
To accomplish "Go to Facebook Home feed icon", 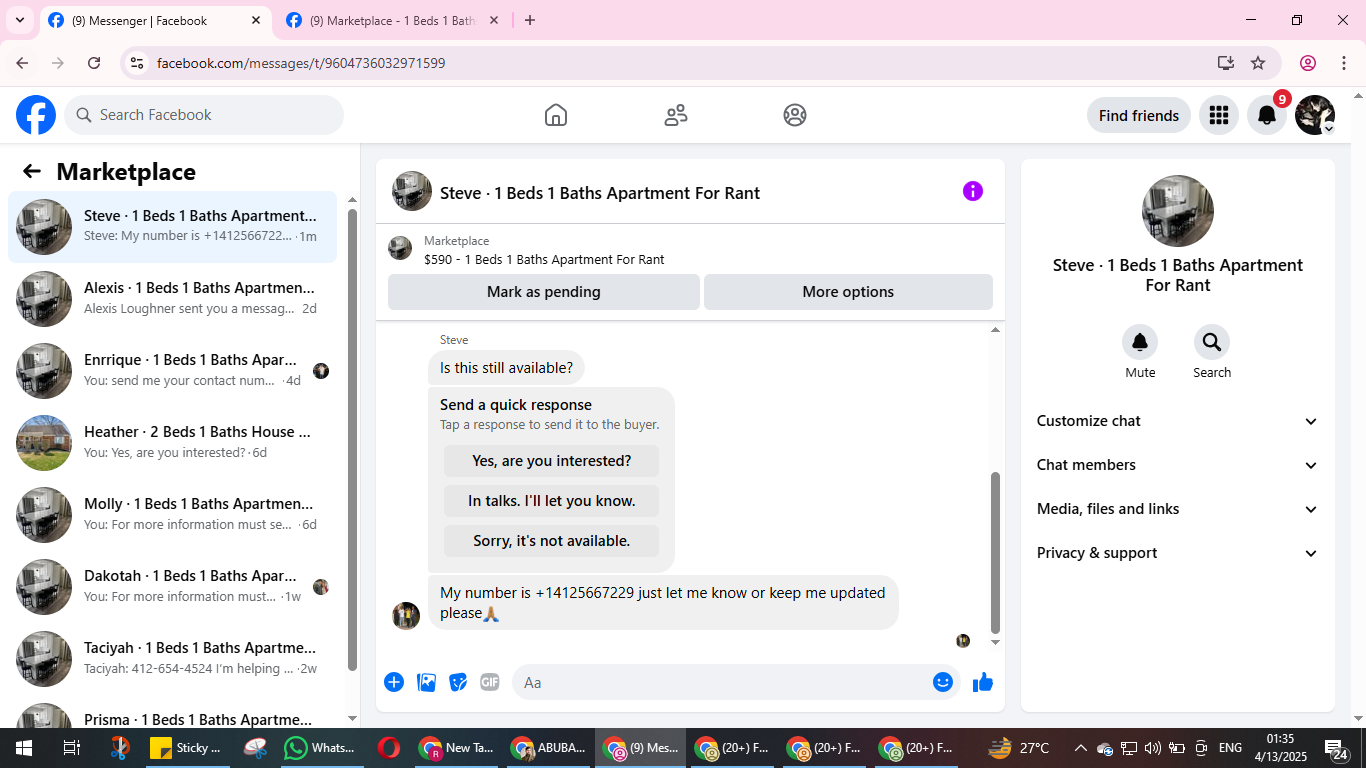I will coord(556,115).
